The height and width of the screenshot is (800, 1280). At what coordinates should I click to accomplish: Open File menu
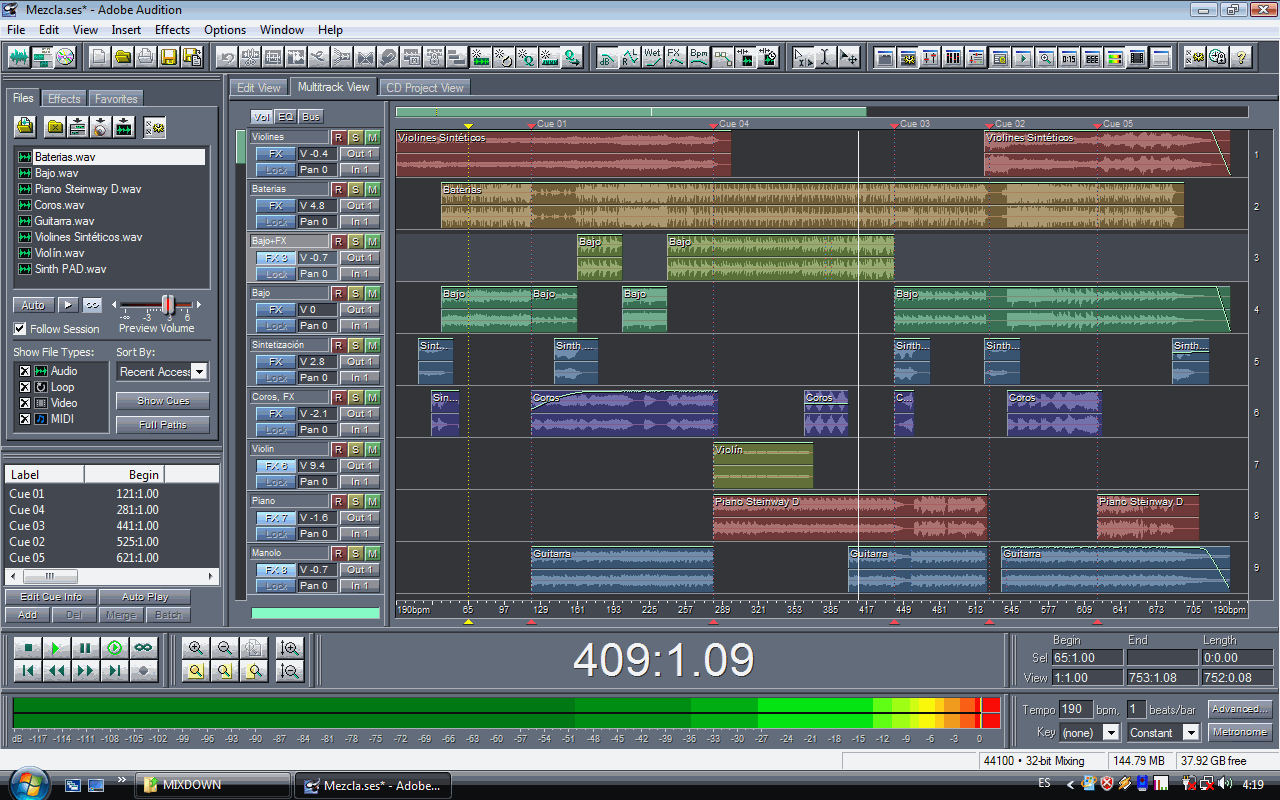[16, 30]
